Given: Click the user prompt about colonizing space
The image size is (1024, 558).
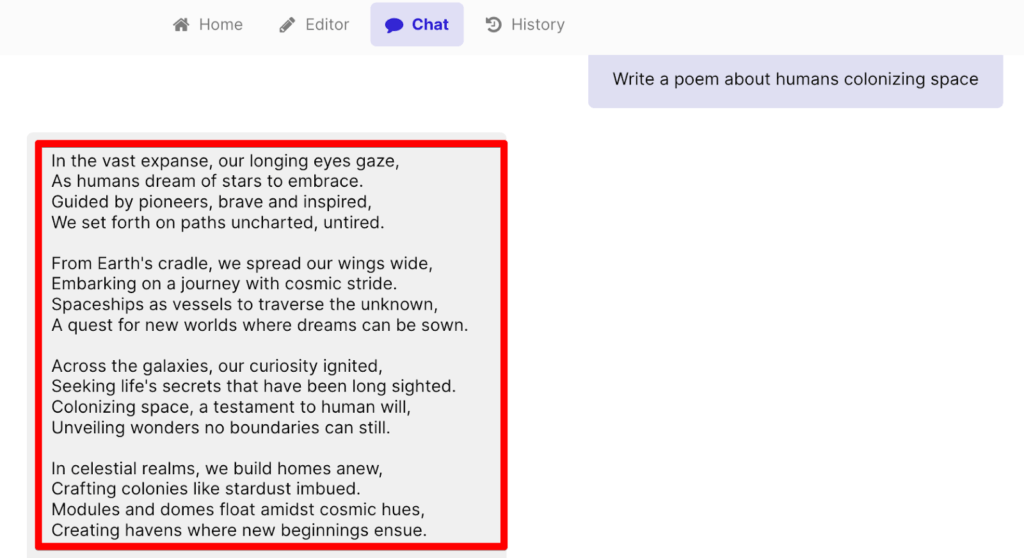Looking at the screenshot, I should (x=795, y=80).
